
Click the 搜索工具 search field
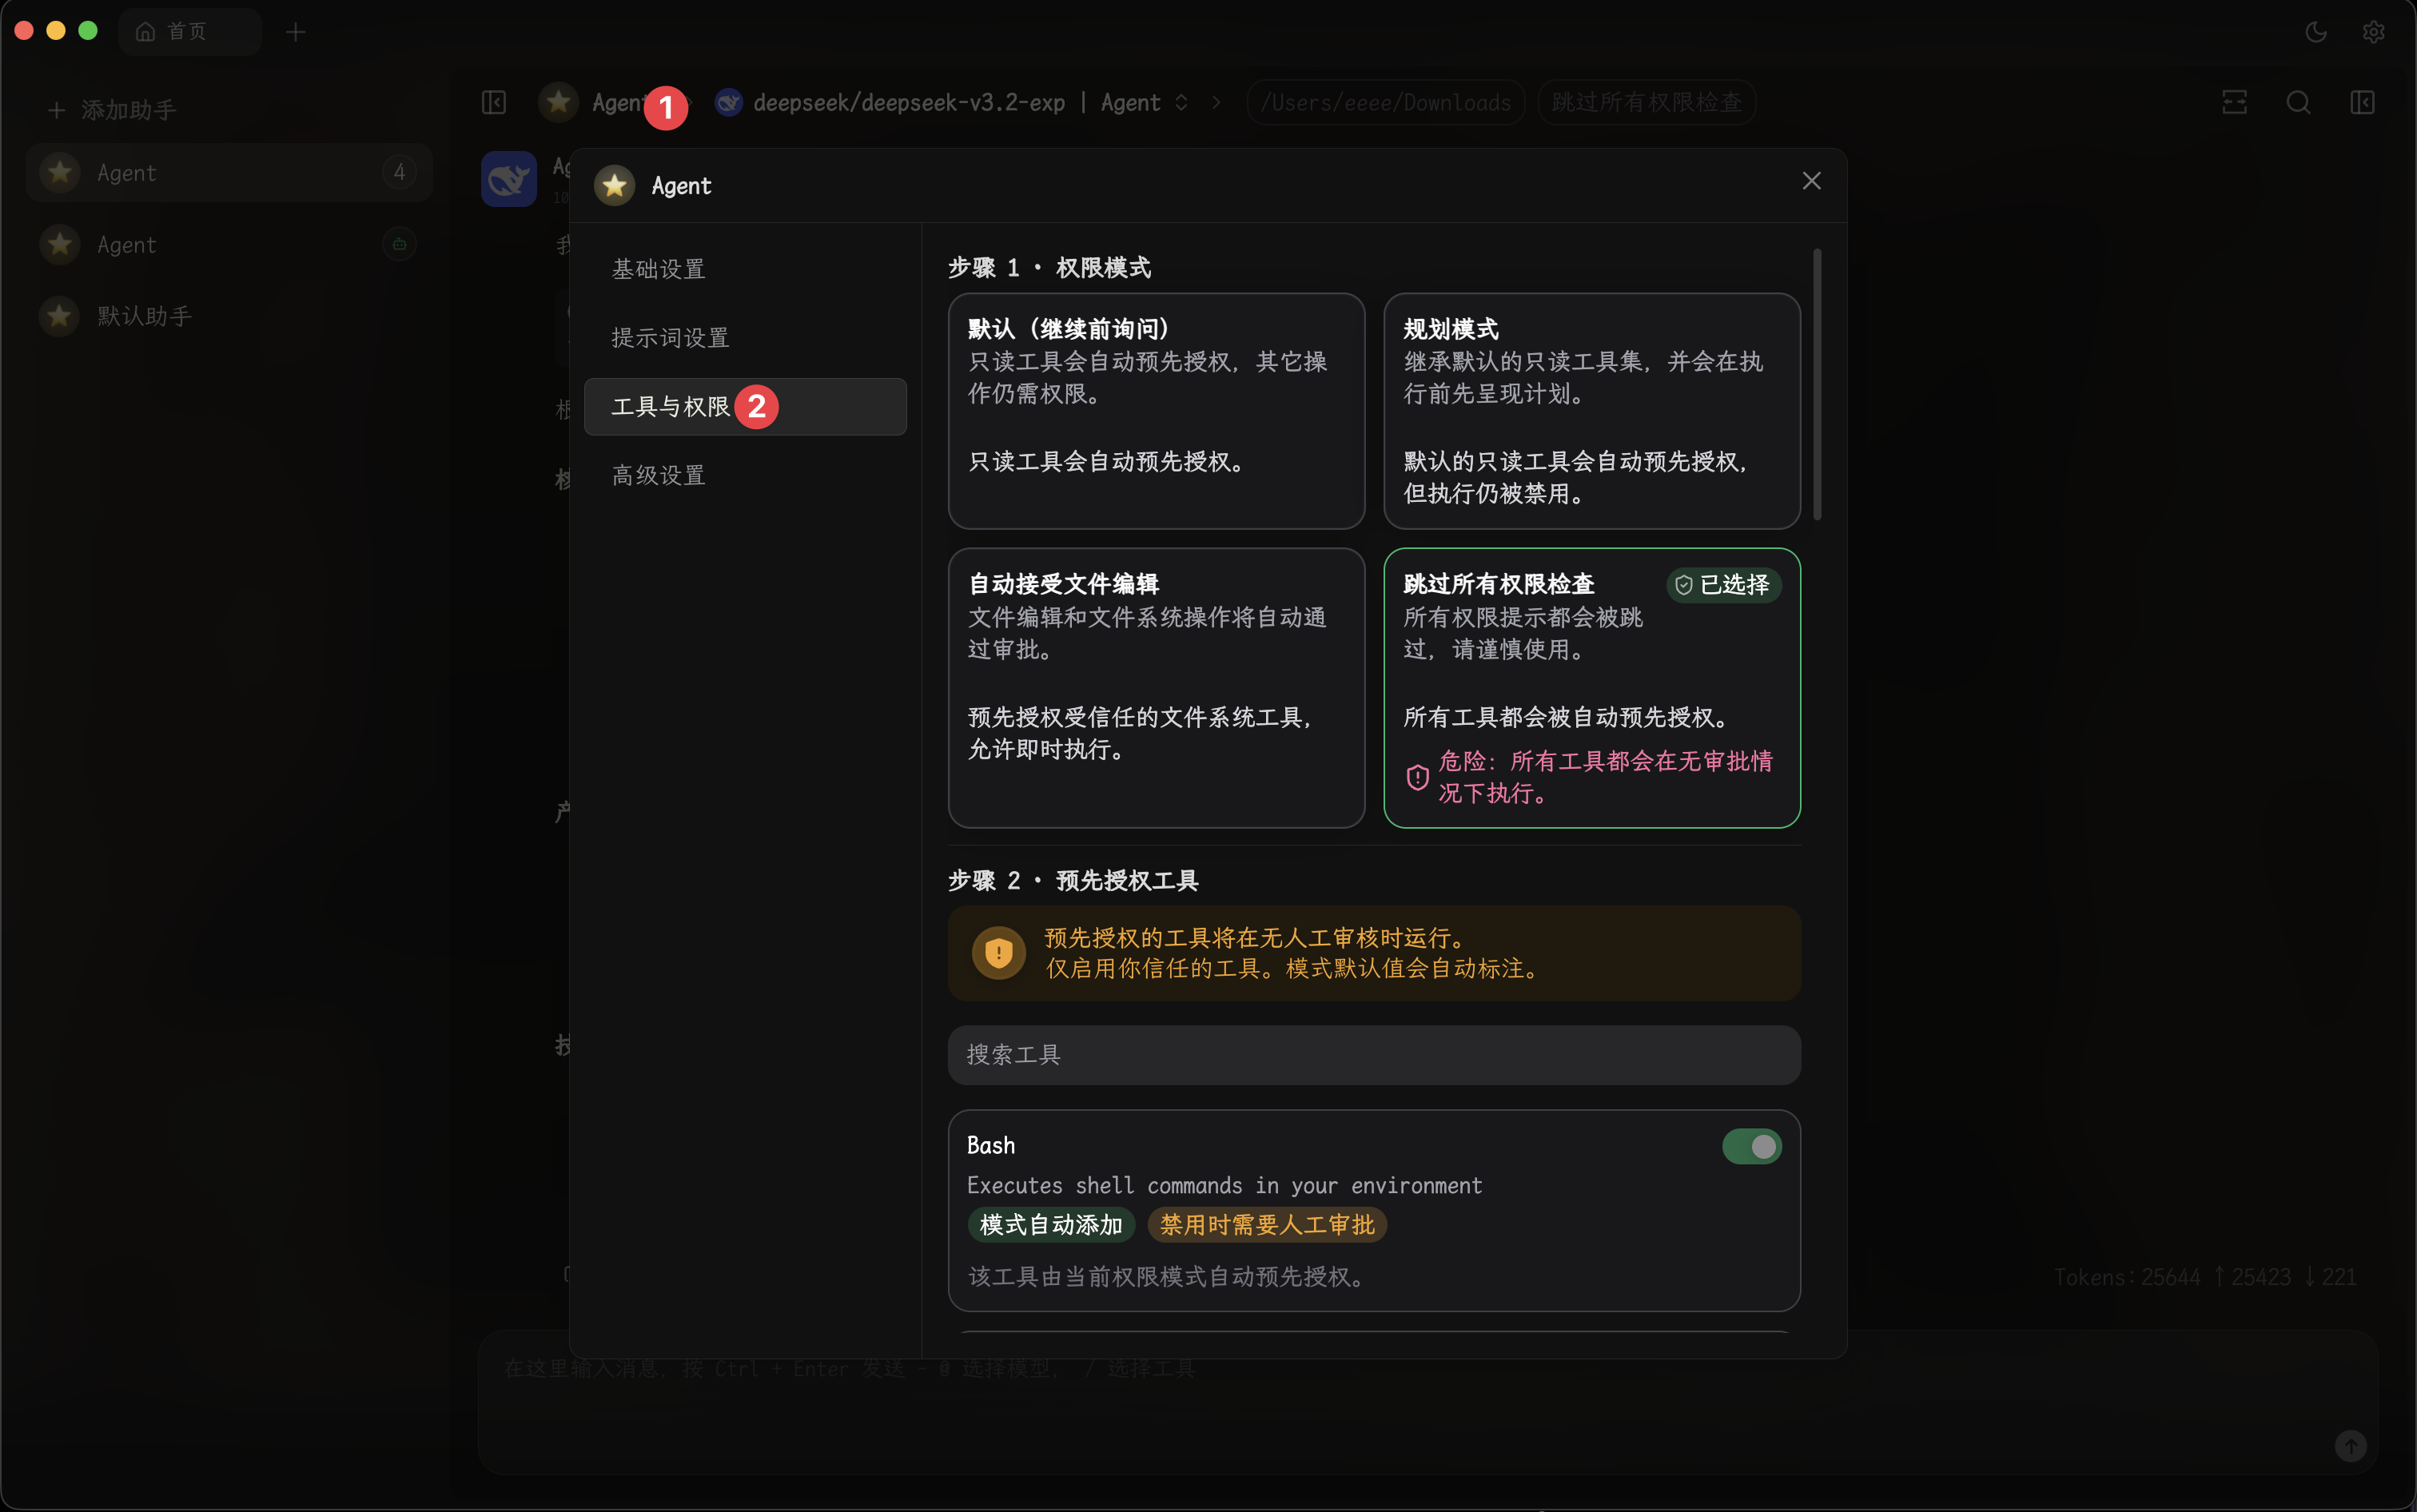1374,1055
